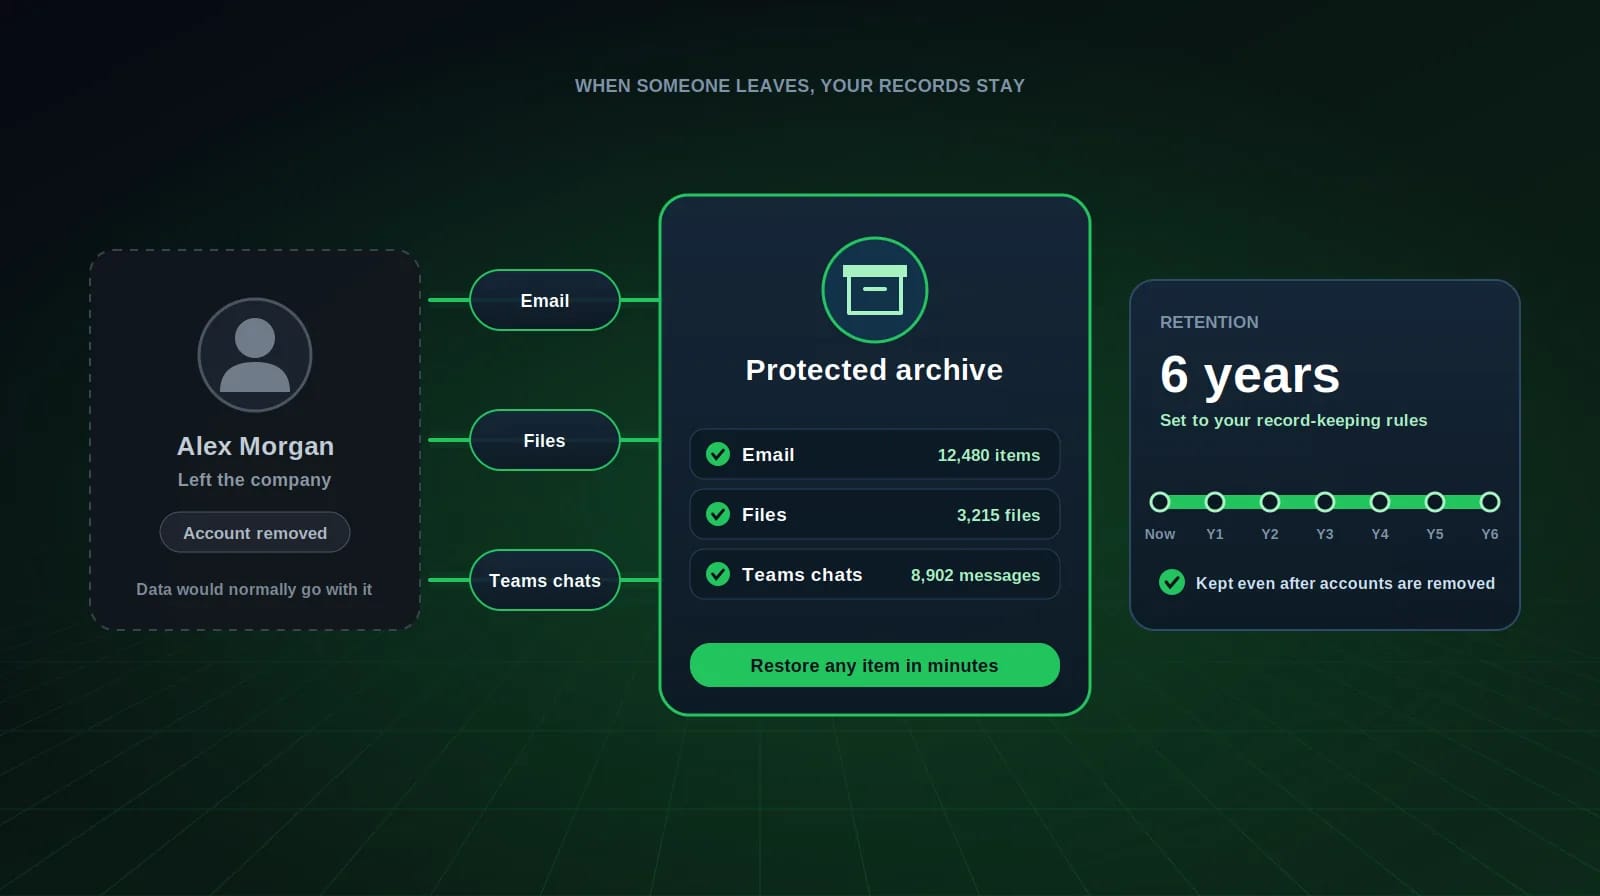Click the 12,480 items count

(988, 455)
